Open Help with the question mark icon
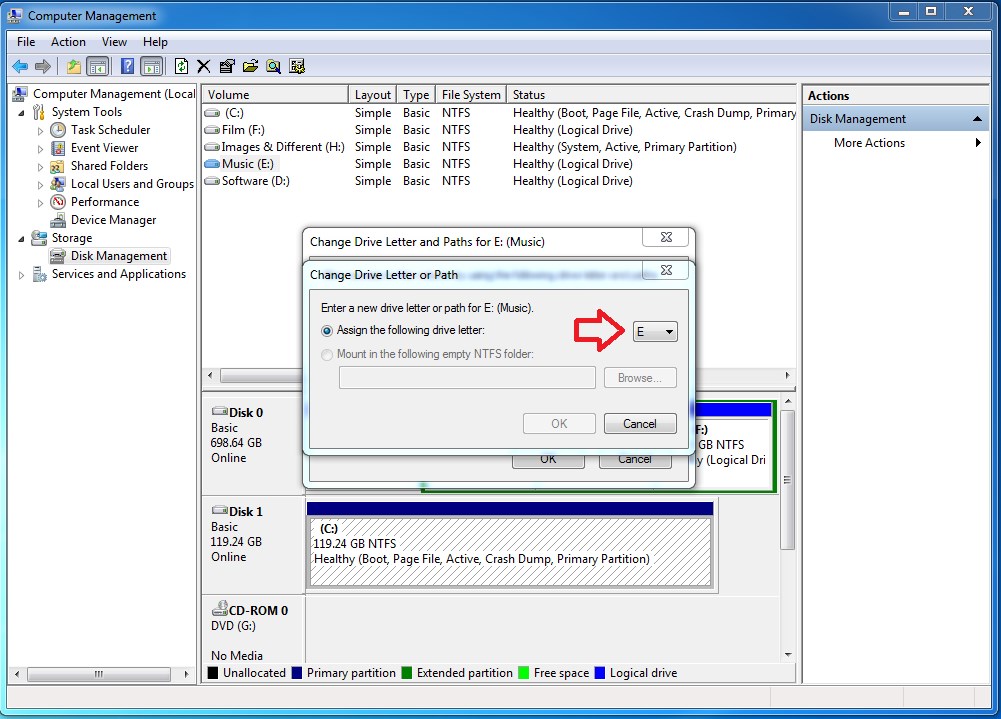Viewport: 1001px width, 719px height. [x=128, y=66]
